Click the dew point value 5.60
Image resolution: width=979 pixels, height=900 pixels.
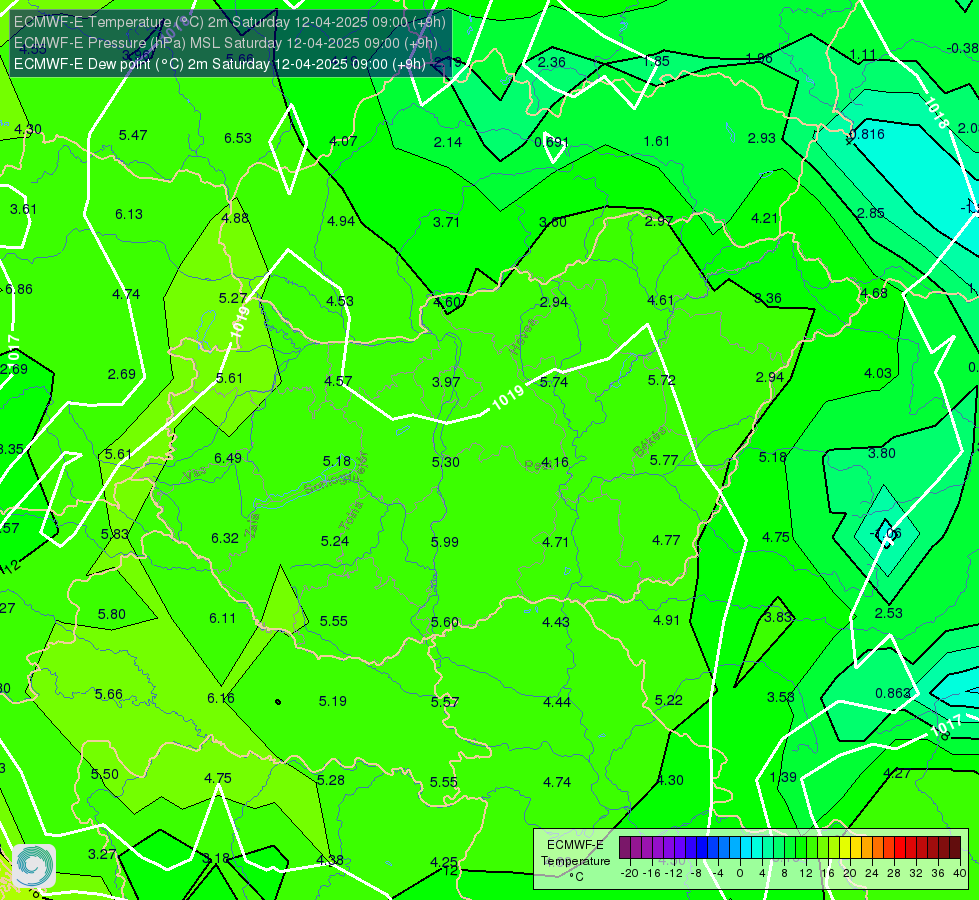coord(445,622)
